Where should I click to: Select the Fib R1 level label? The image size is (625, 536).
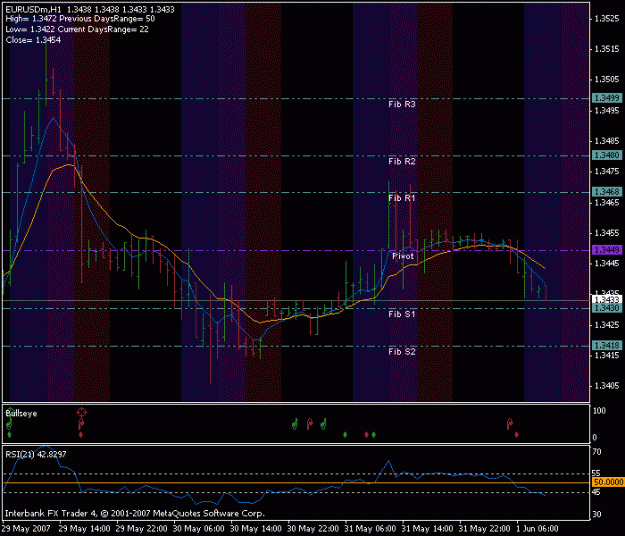point(402,198)
